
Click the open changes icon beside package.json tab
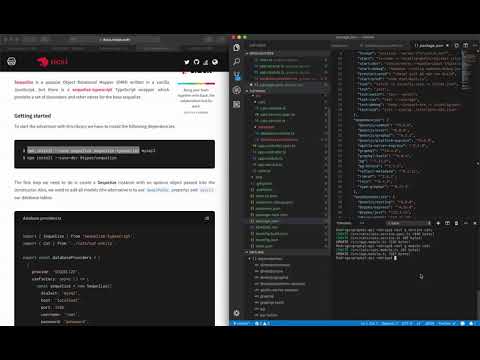tap(457, 45)
